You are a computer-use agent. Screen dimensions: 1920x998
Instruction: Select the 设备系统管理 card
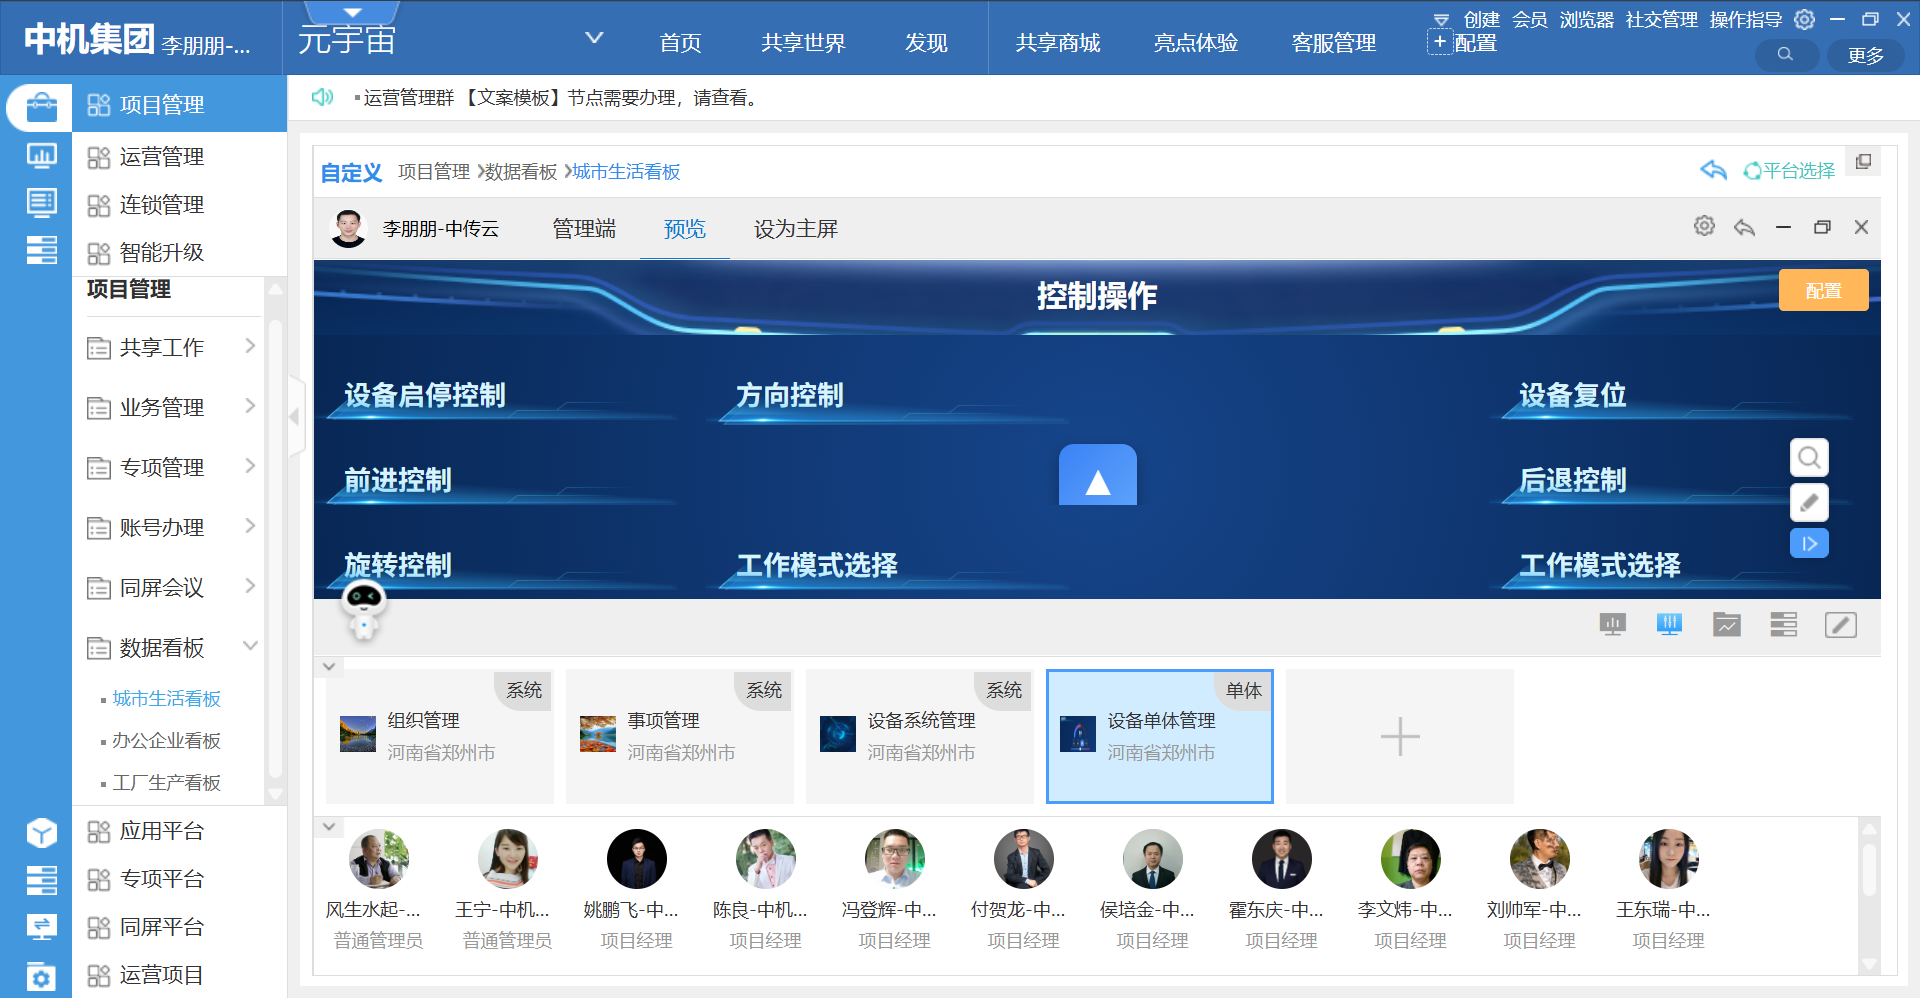pos(919,736)
